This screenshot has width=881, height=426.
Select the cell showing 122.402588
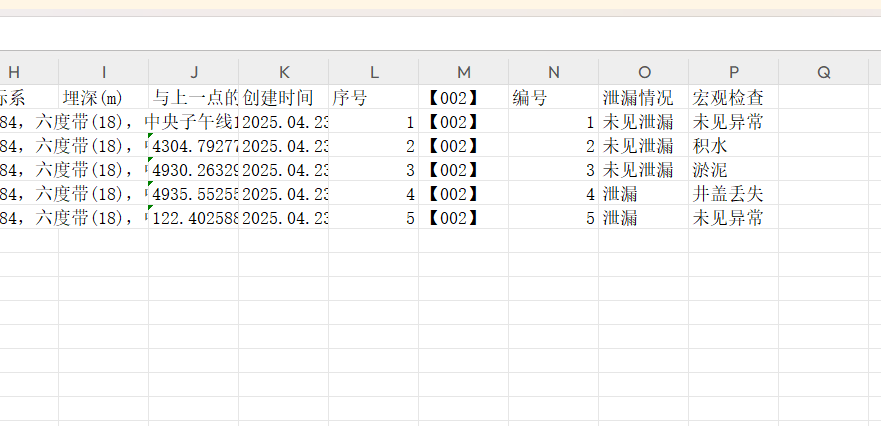click(x=195, y=218)
